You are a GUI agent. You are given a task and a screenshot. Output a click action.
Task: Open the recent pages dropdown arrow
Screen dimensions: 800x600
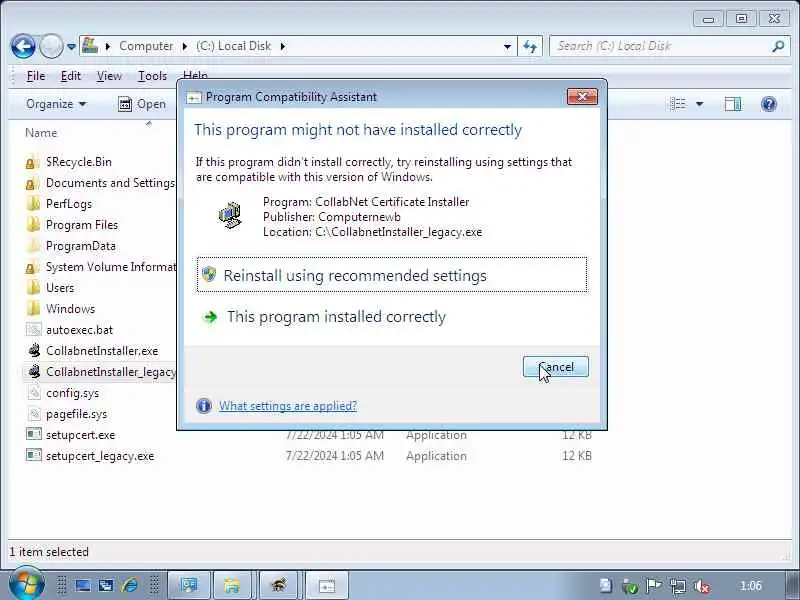(x=71, y=47)
